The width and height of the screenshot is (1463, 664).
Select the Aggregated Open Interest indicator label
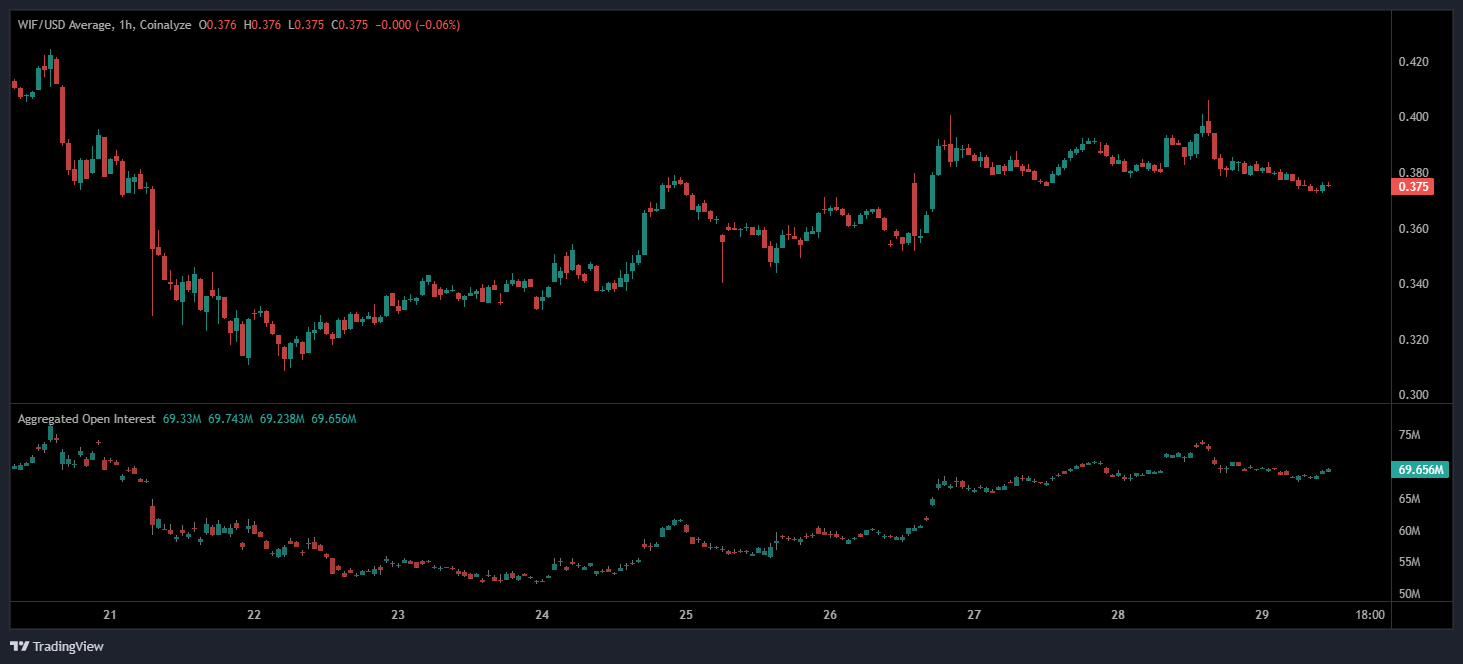pos(86,419)
